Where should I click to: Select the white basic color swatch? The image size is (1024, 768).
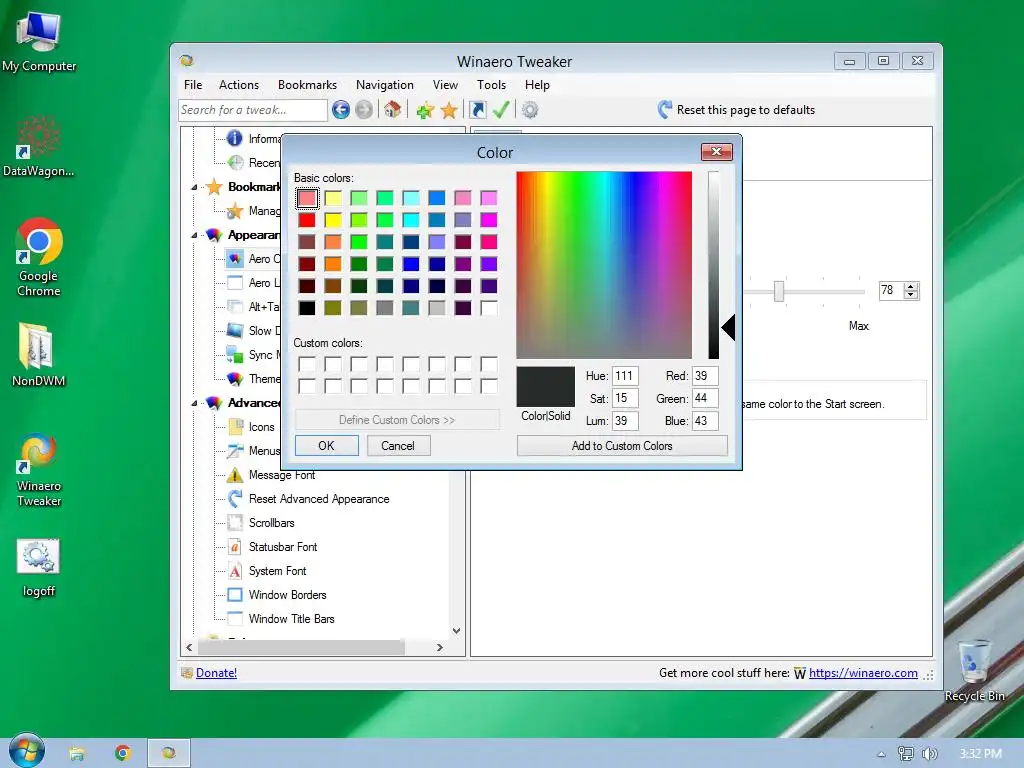pos(488,308)
